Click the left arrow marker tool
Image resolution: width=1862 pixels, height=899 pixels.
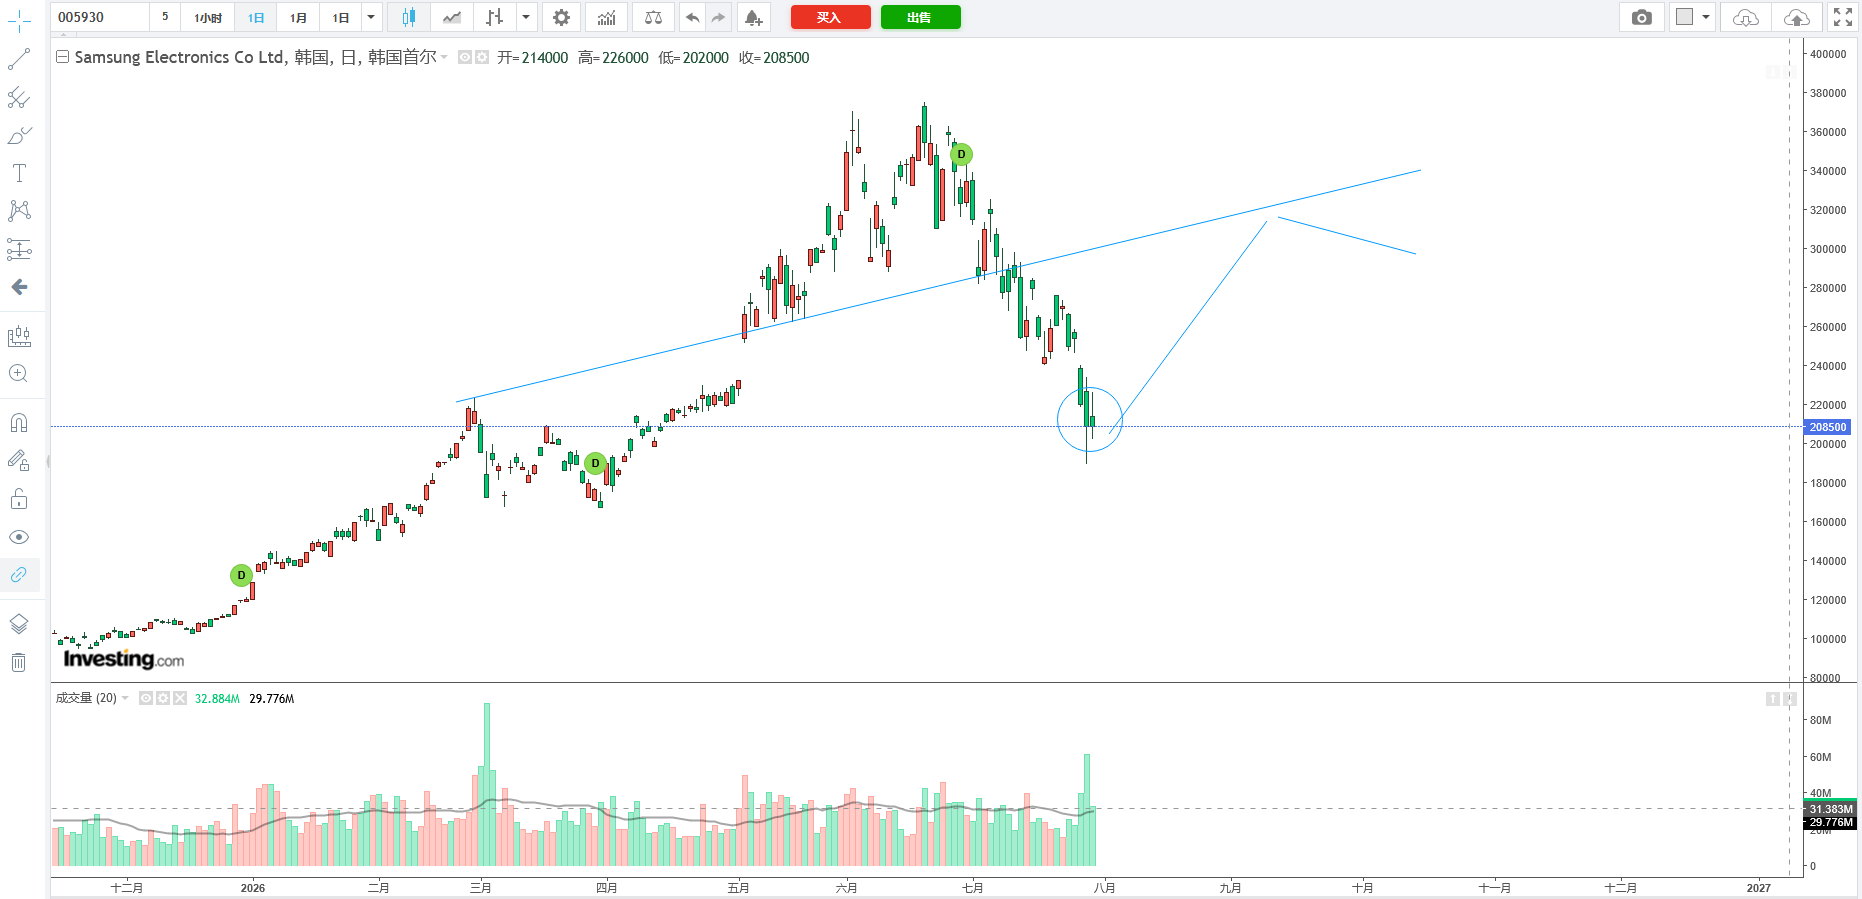19,287
